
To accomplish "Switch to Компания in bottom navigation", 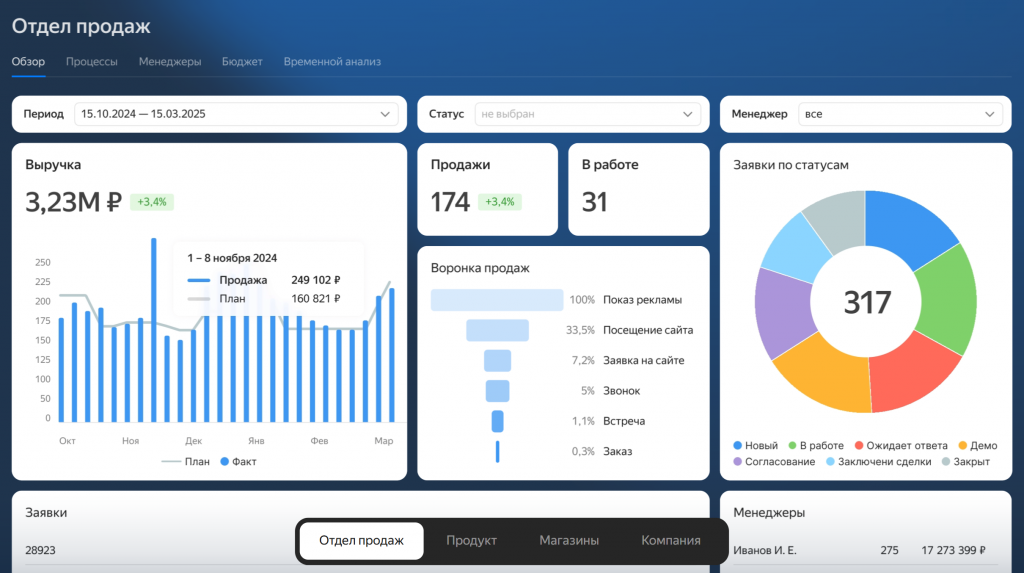I will coord(671,540).
